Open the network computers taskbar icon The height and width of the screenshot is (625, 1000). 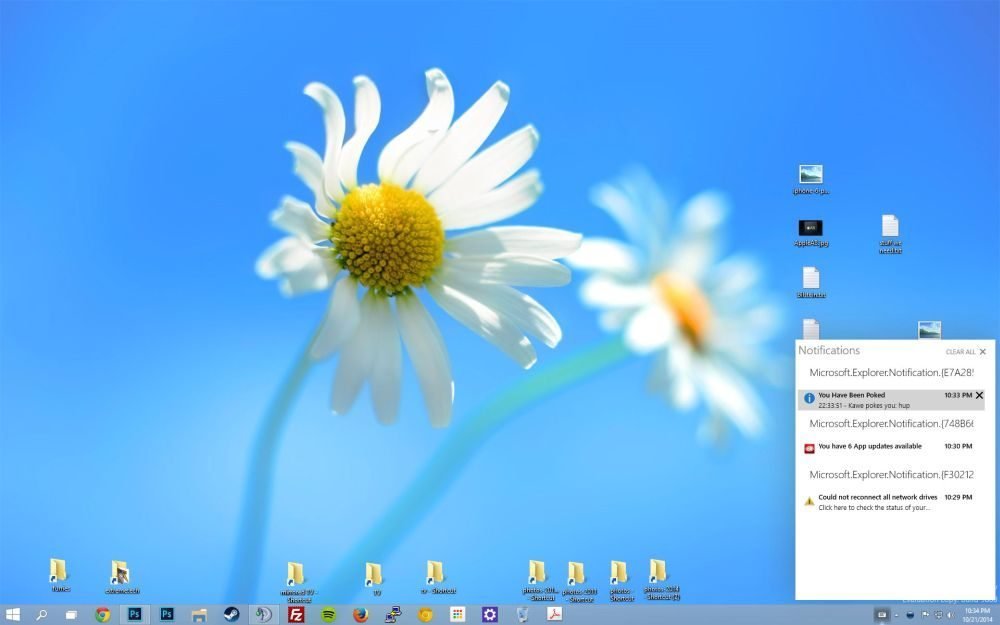pos(393,615)
